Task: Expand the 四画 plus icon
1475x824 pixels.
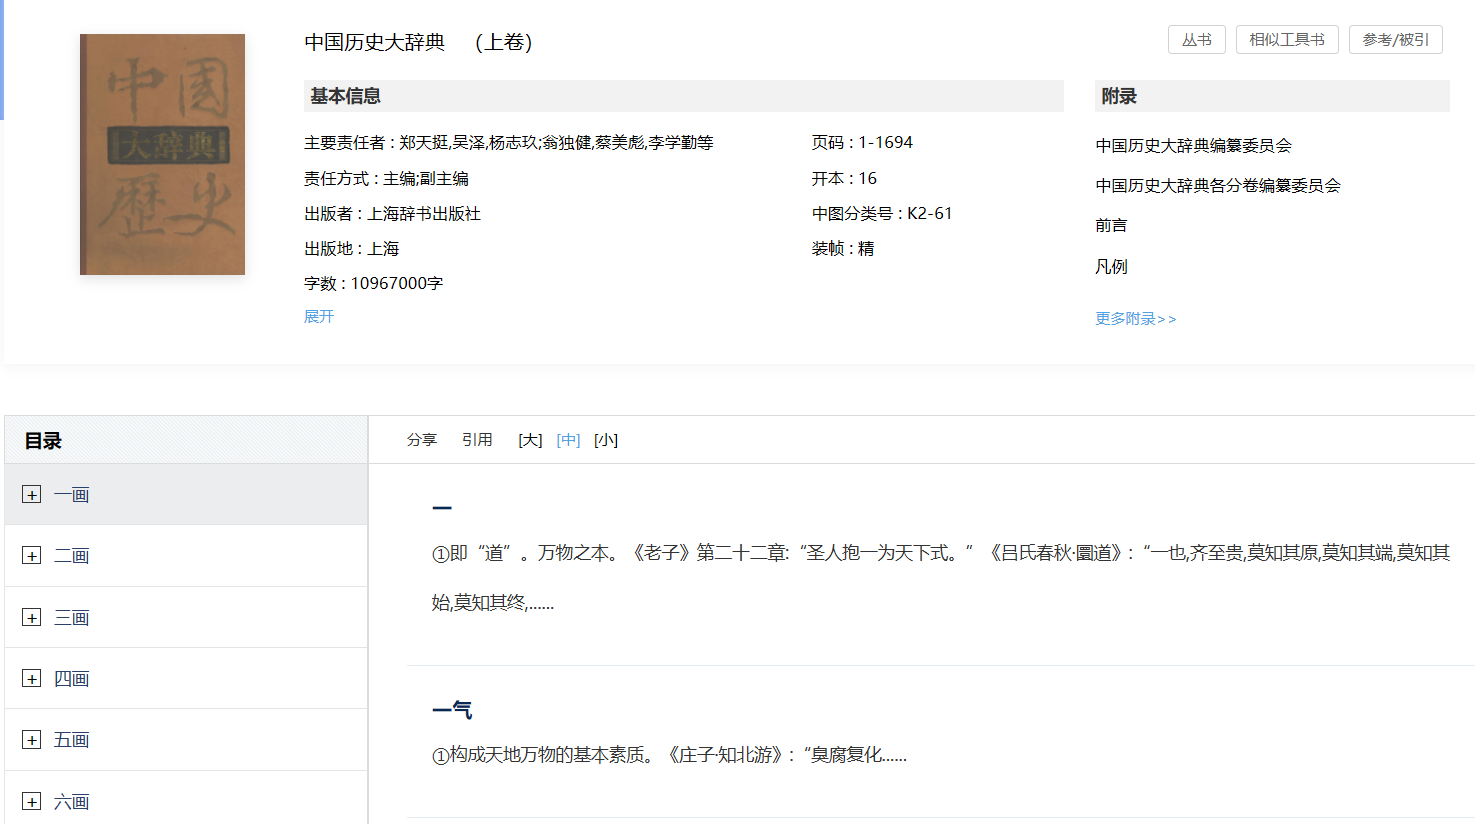Action: (x=32, y=679)
